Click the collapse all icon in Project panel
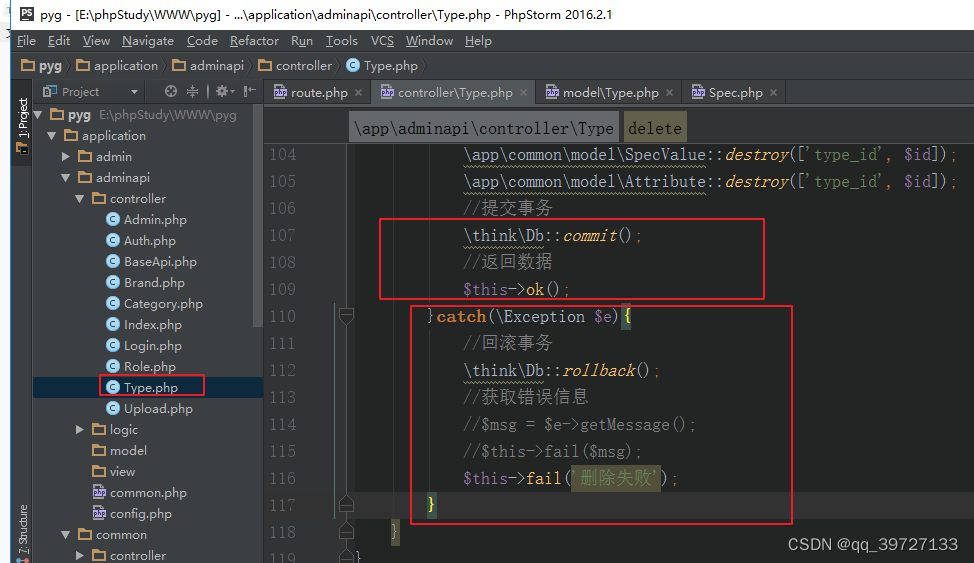Screen dimensions: 974x563 [x=193, y=92]
